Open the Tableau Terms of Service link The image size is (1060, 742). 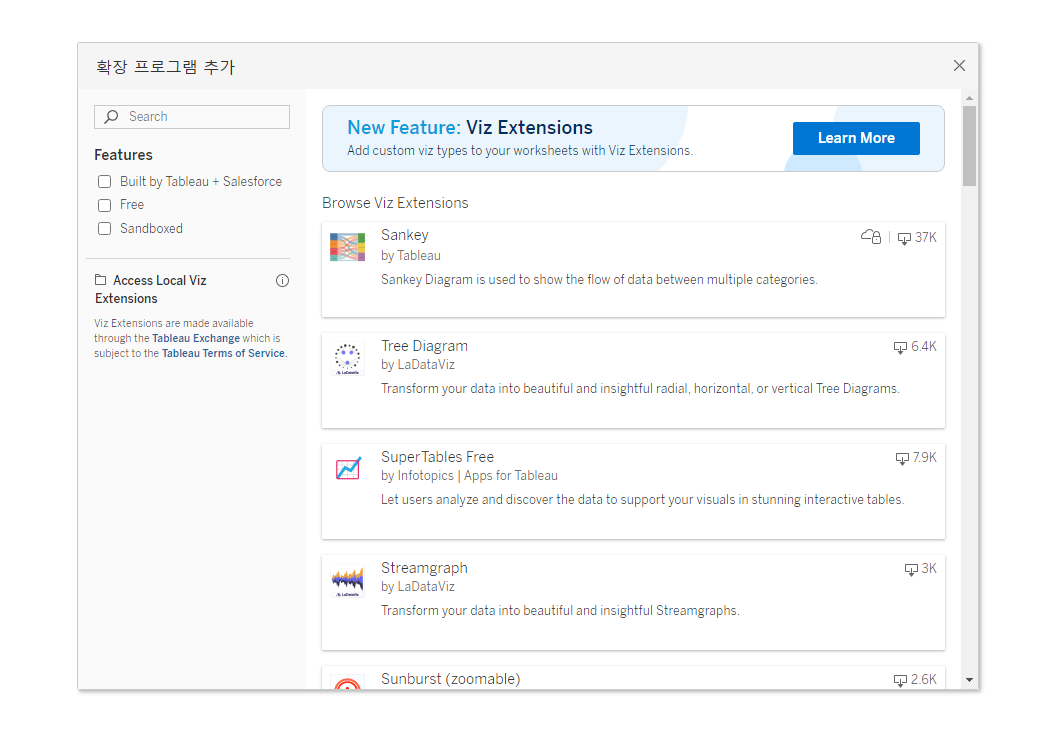coord(223,353)
